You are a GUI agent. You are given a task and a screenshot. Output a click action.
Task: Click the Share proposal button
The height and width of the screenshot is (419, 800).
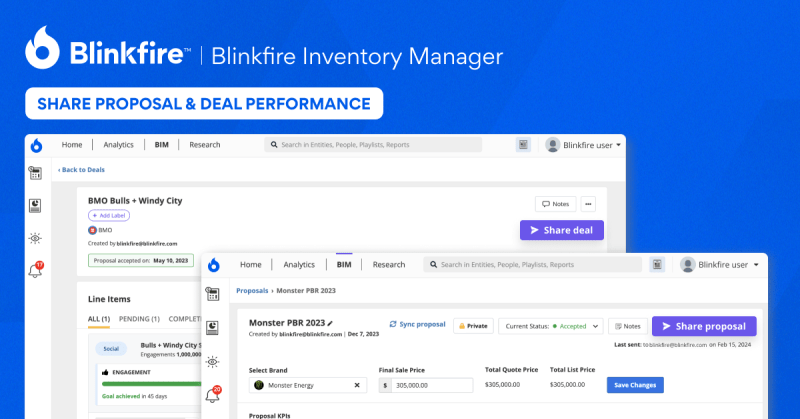pyautogui.click(x=704, y=326)
